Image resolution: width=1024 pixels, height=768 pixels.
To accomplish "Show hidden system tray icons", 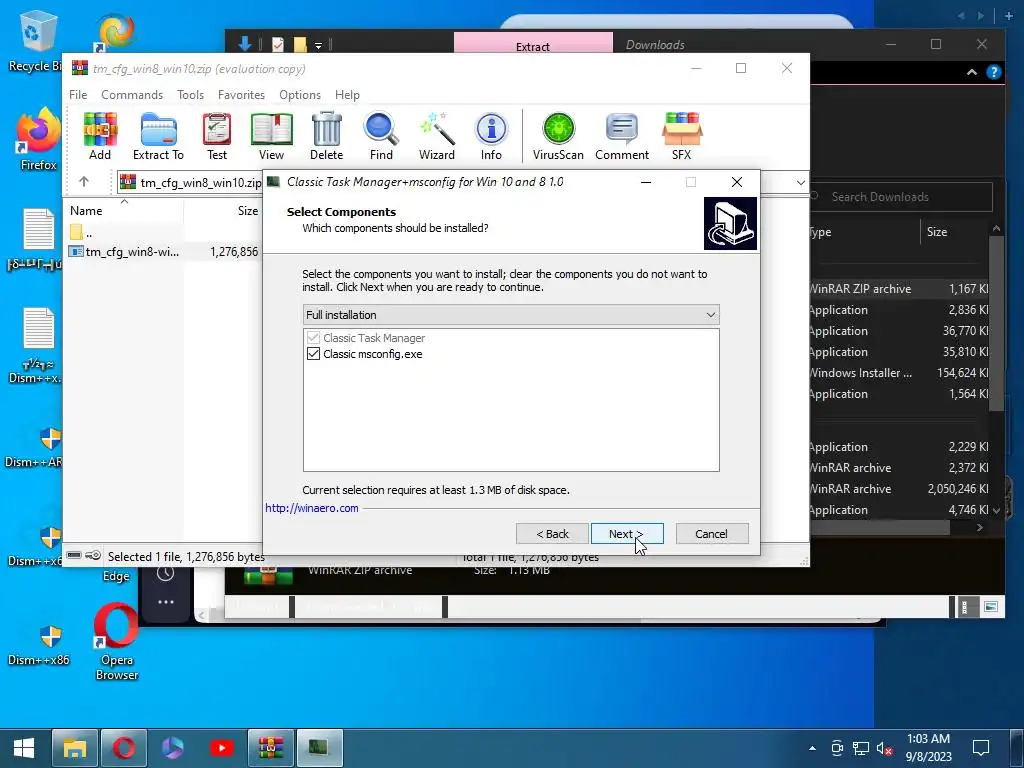I will tap(812, 748).
